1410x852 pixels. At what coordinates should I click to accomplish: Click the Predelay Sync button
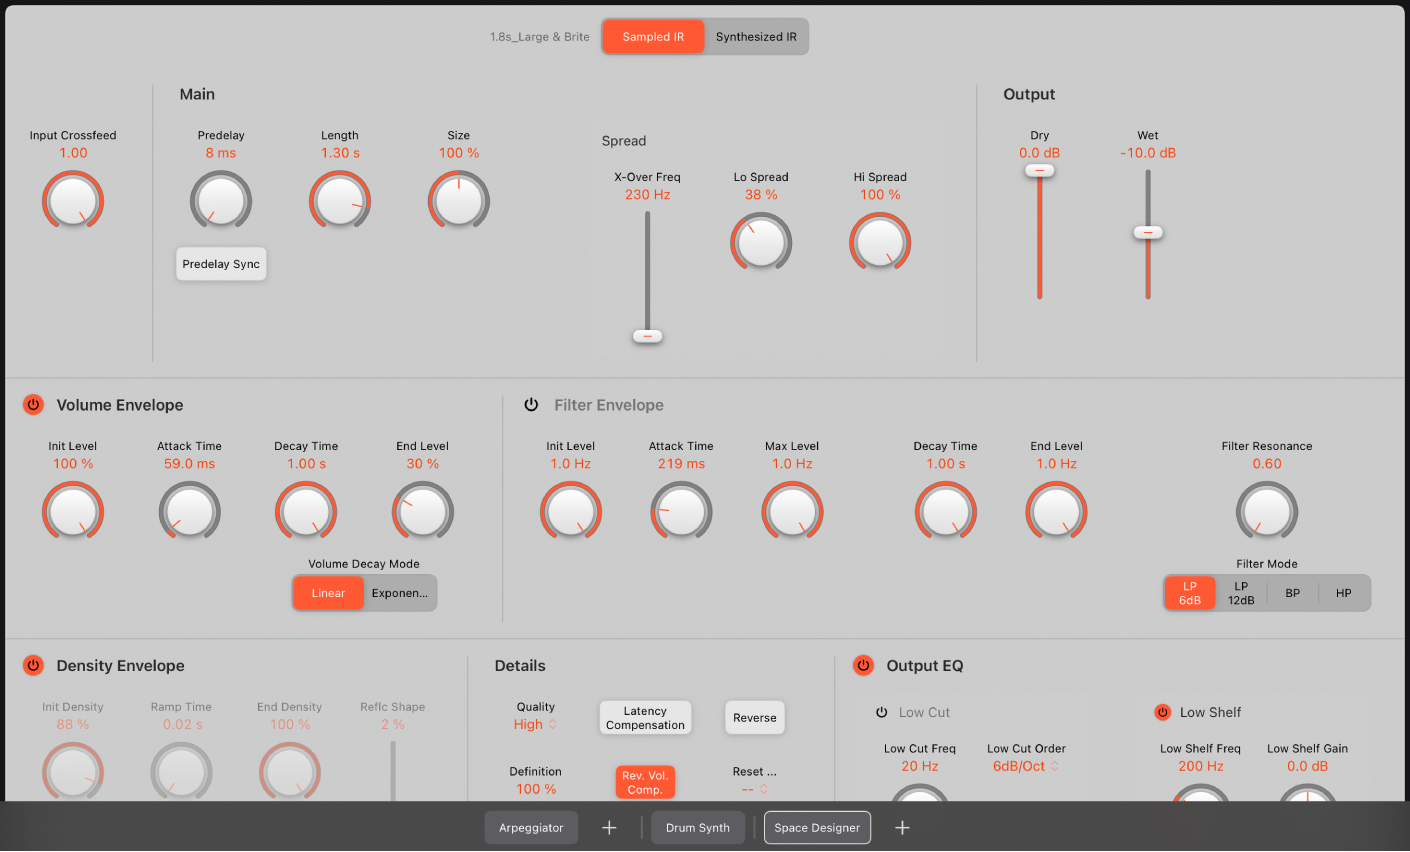point(221,264)
